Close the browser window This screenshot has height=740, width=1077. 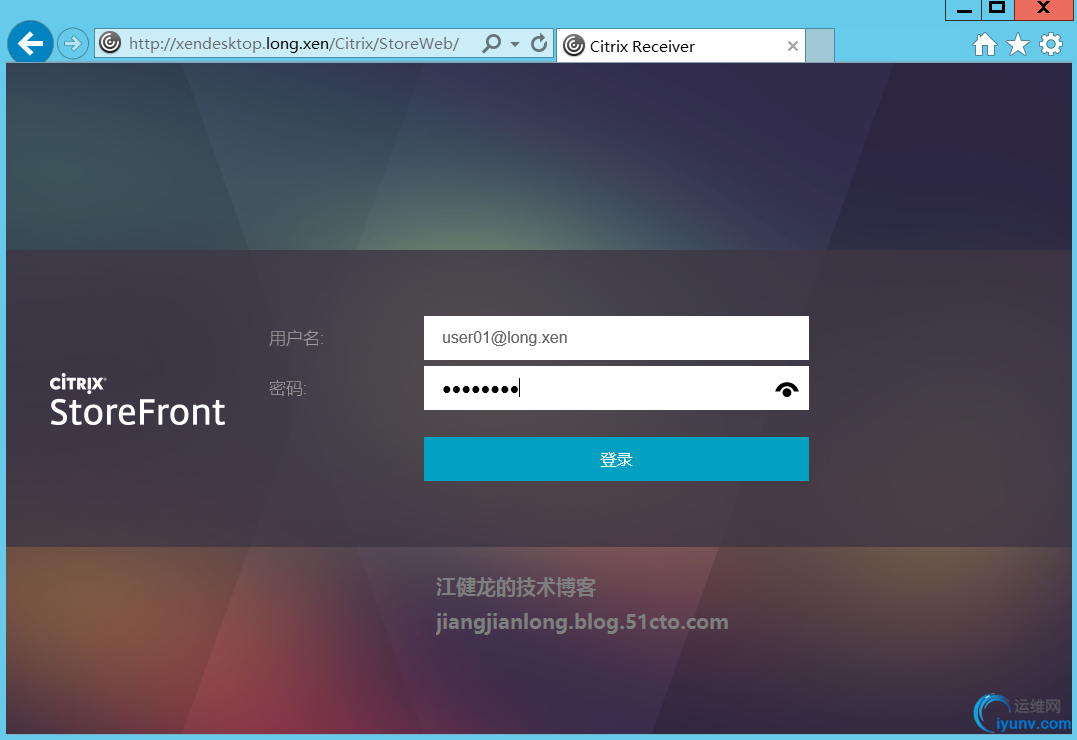[x=1043, y=9]
